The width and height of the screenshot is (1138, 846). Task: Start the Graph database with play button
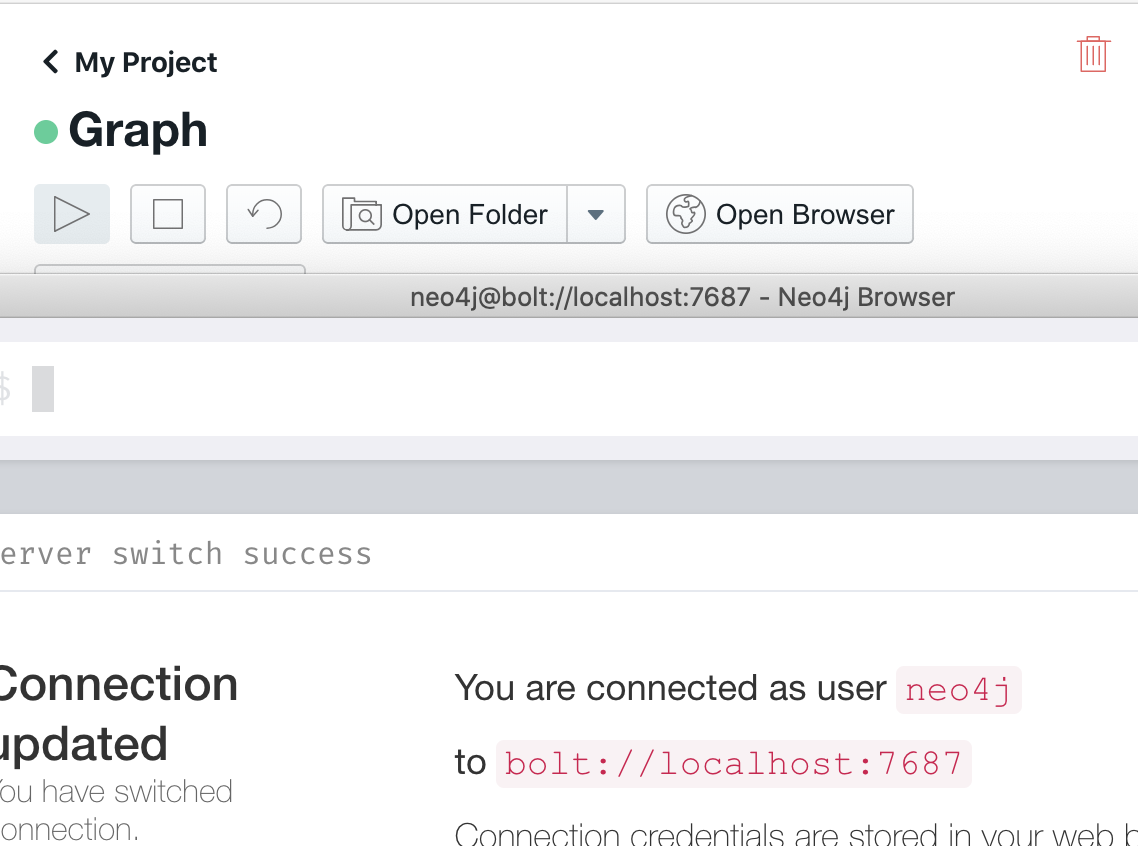coord(72,214)
